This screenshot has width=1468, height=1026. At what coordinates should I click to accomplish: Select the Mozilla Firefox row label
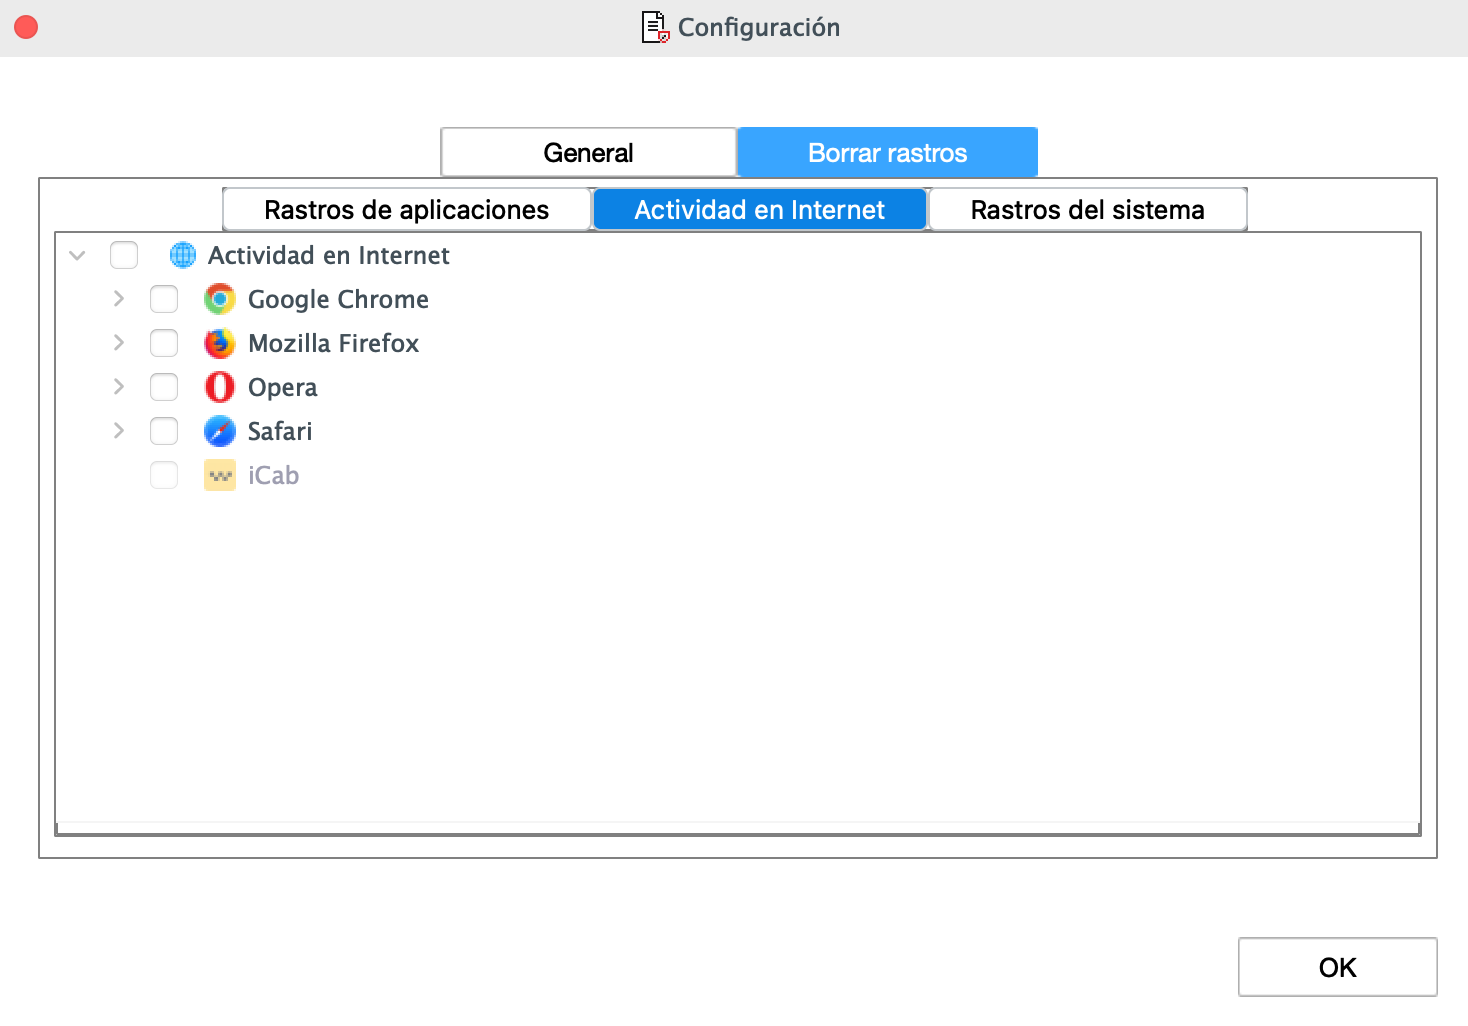pyautogui.click(x=334, y=343)
